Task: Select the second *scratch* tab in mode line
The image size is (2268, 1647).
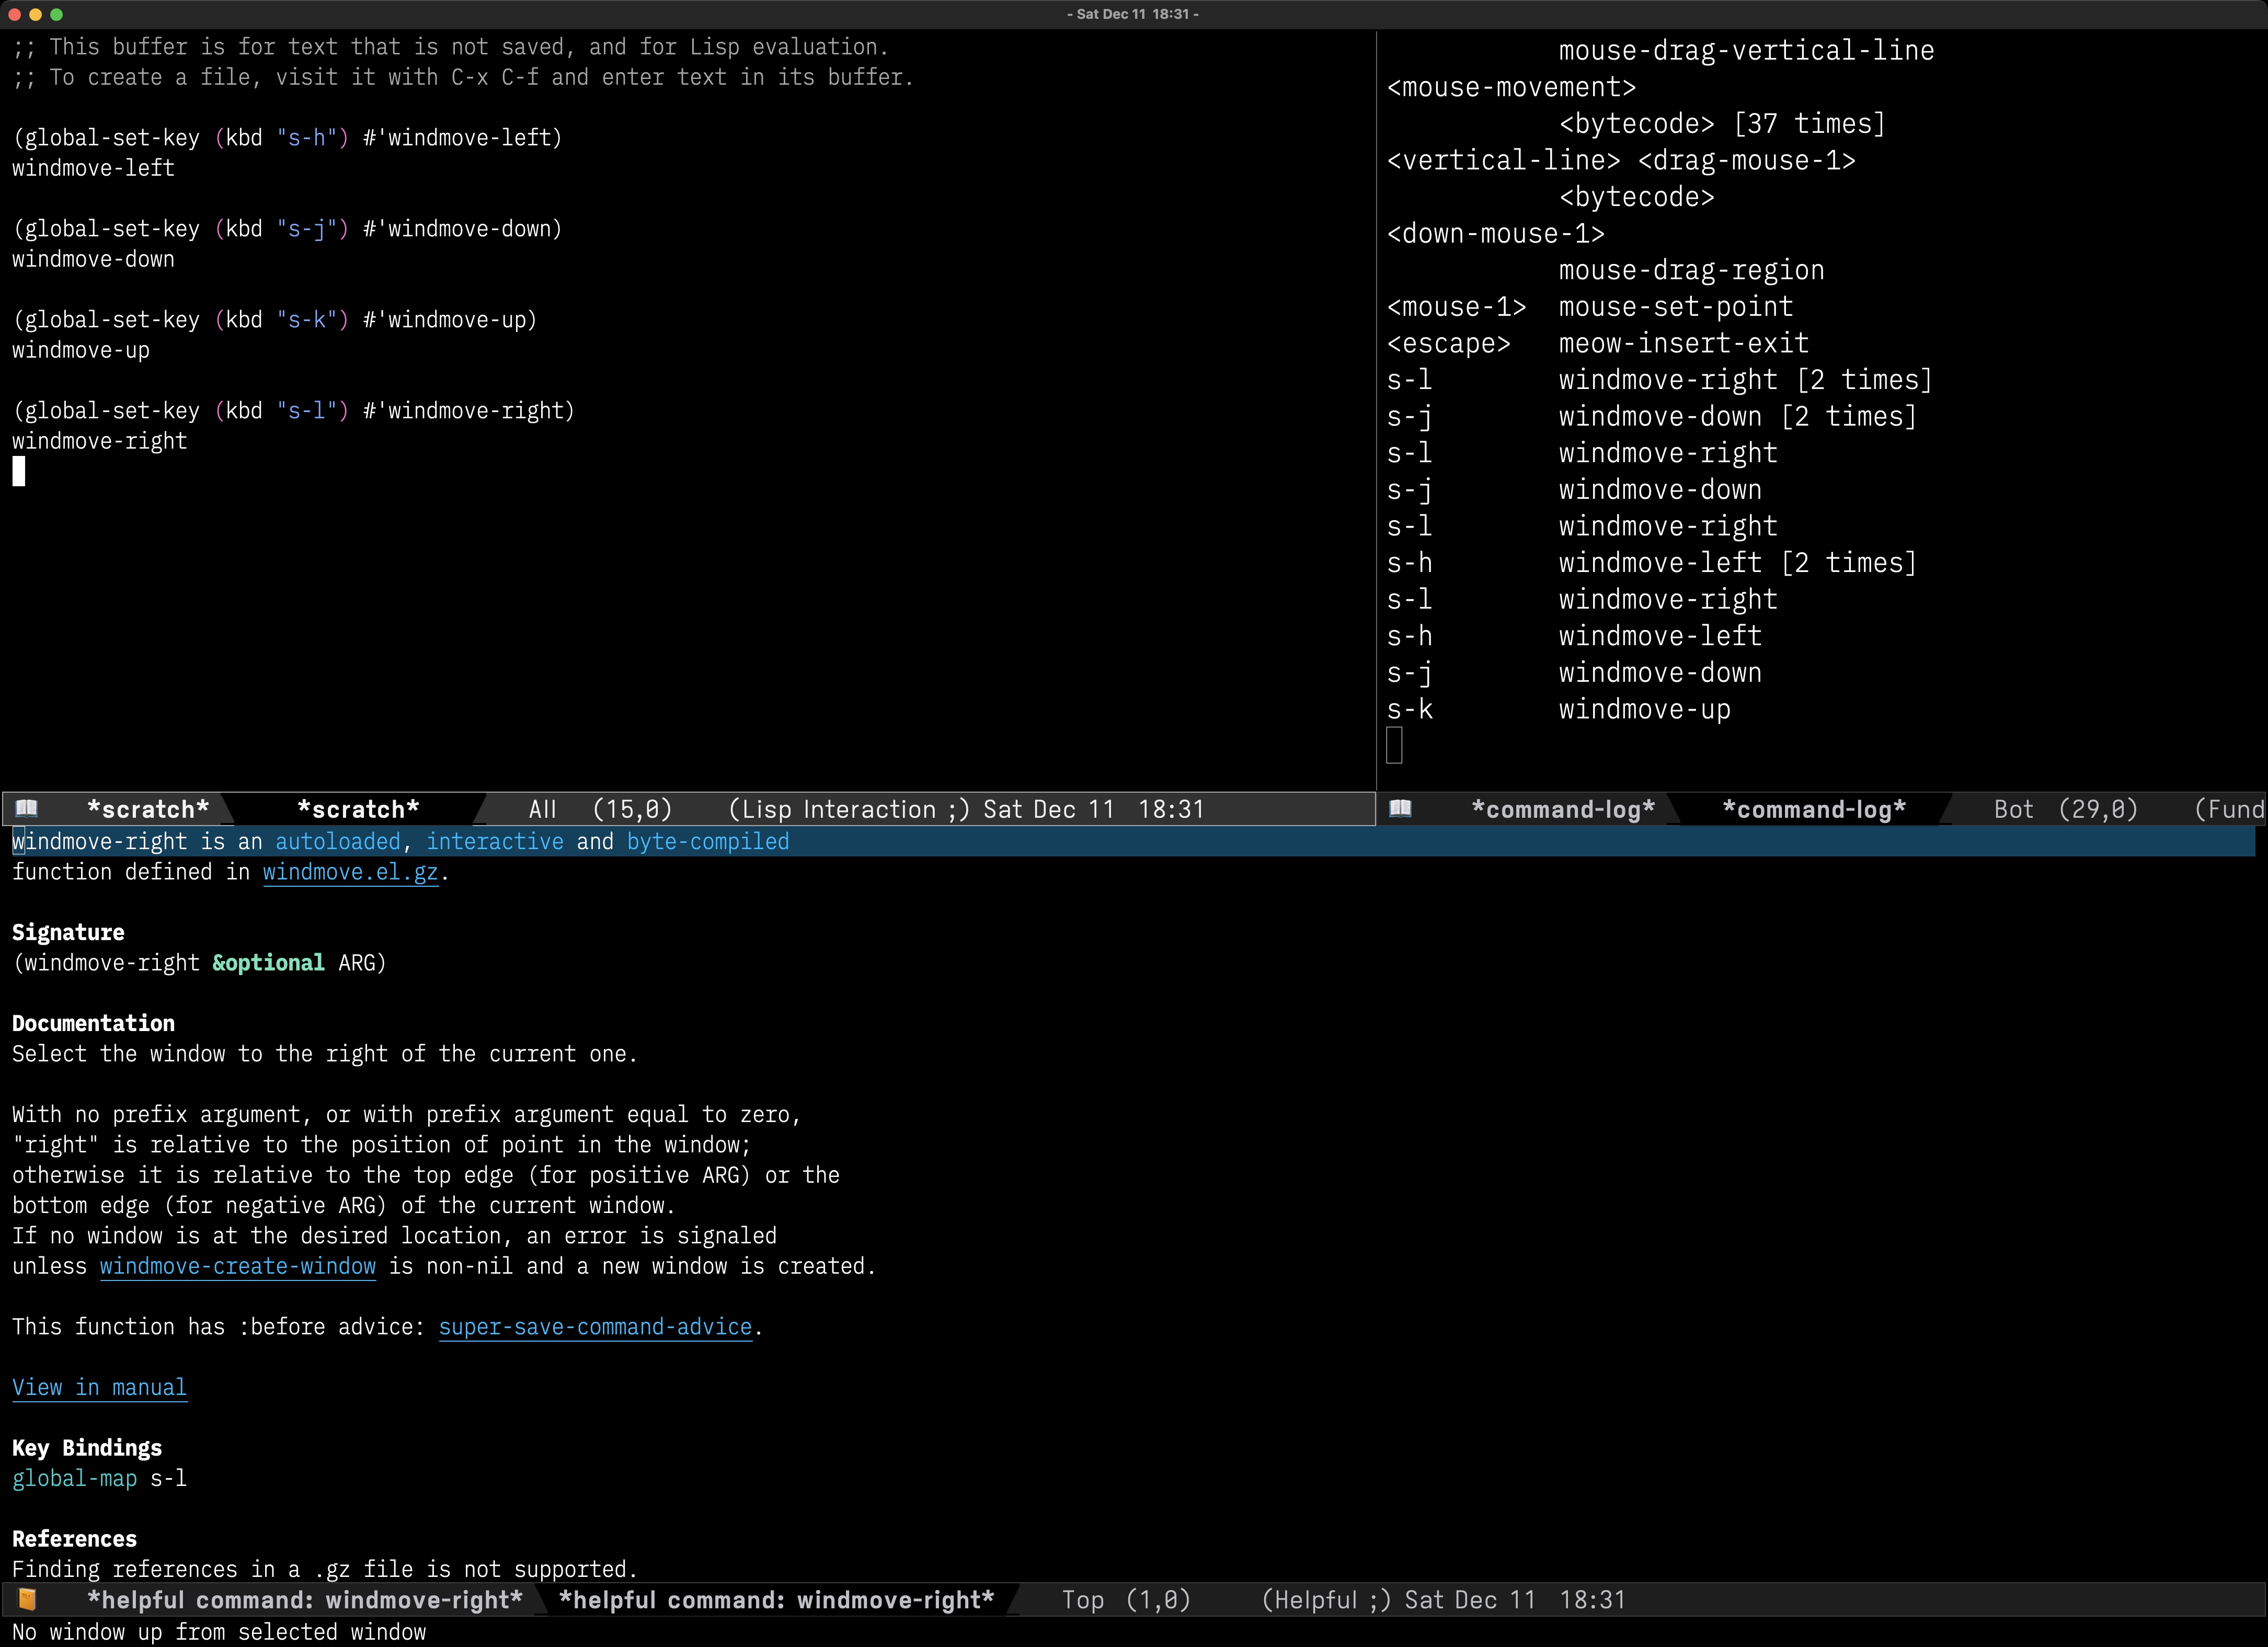Action: click(x=358, y=809)
